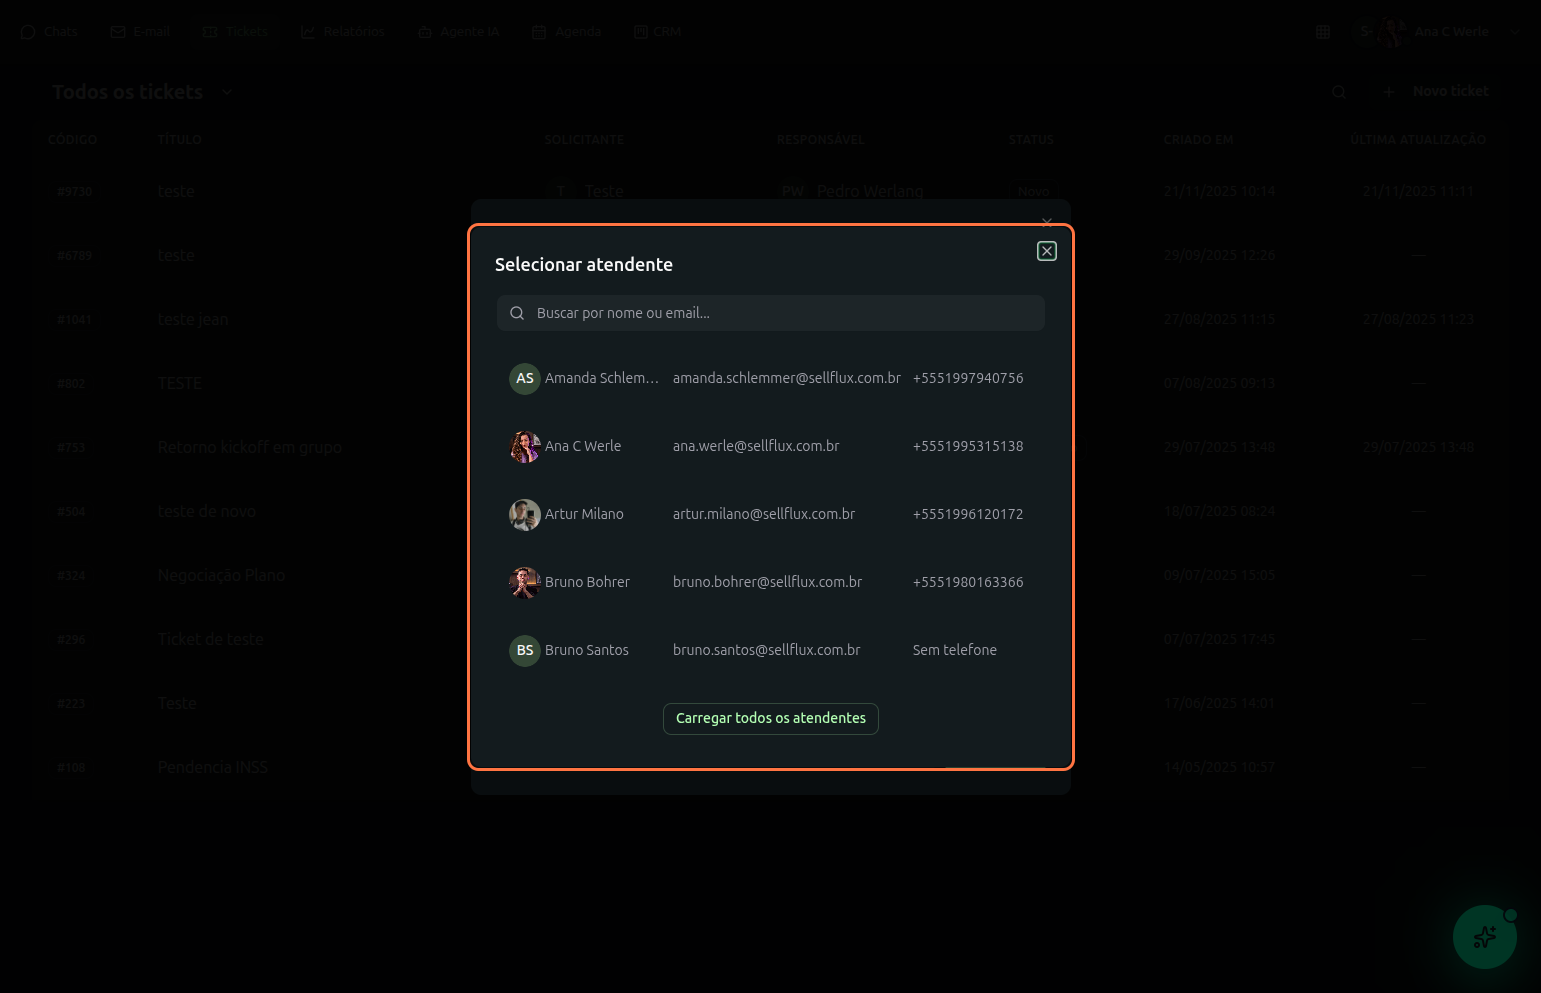Open the Chats tab in top navigation

[x=49, y=32]
